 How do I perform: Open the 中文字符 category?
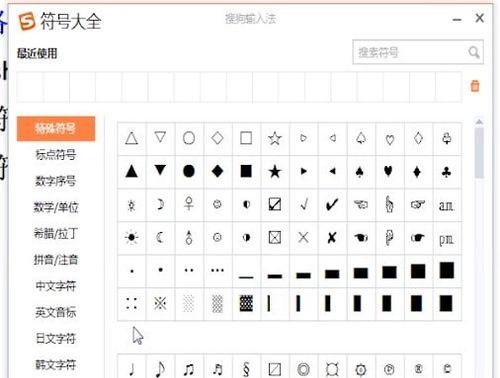56,286
